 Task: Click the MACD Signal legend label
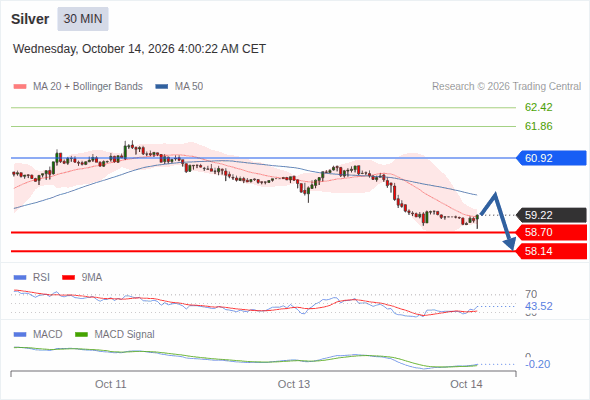point(125,335)
